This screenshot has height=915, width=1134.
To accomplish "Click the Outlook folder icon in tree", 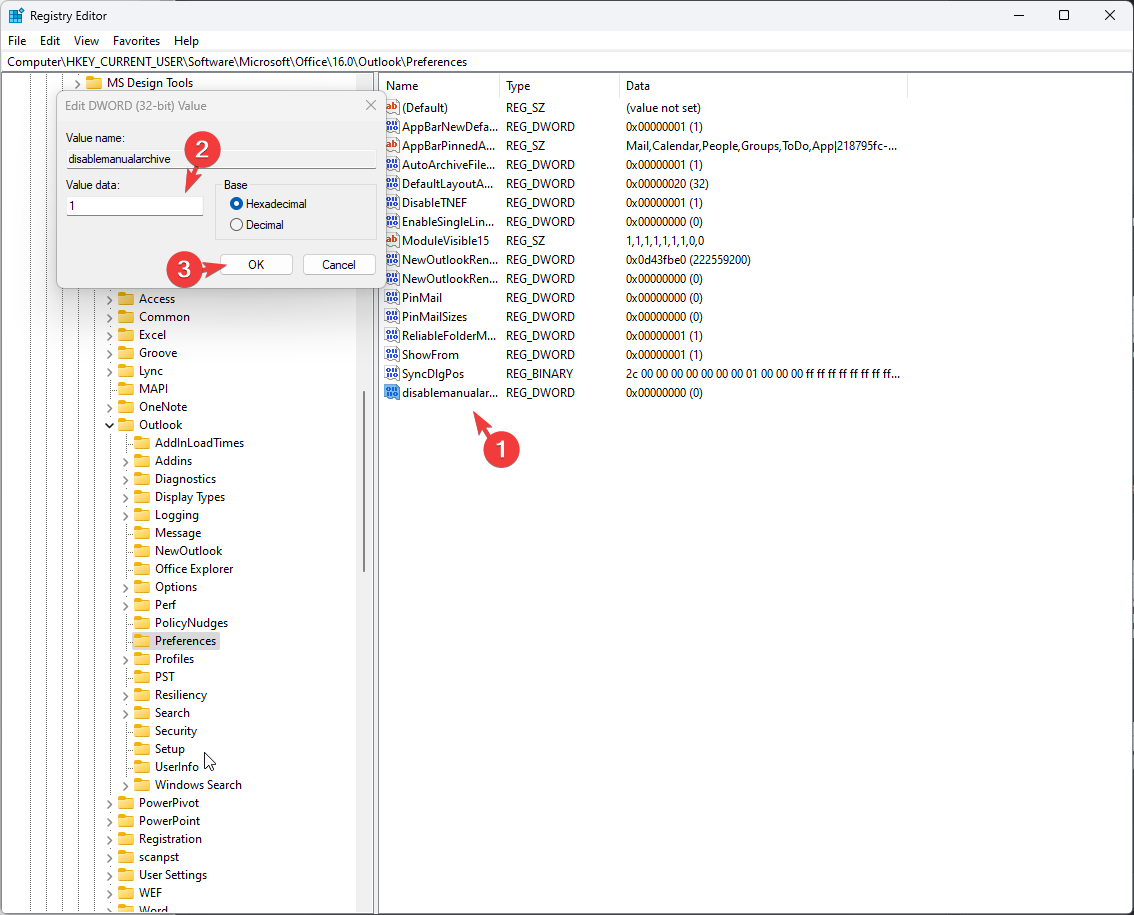I will pos(127,425).
